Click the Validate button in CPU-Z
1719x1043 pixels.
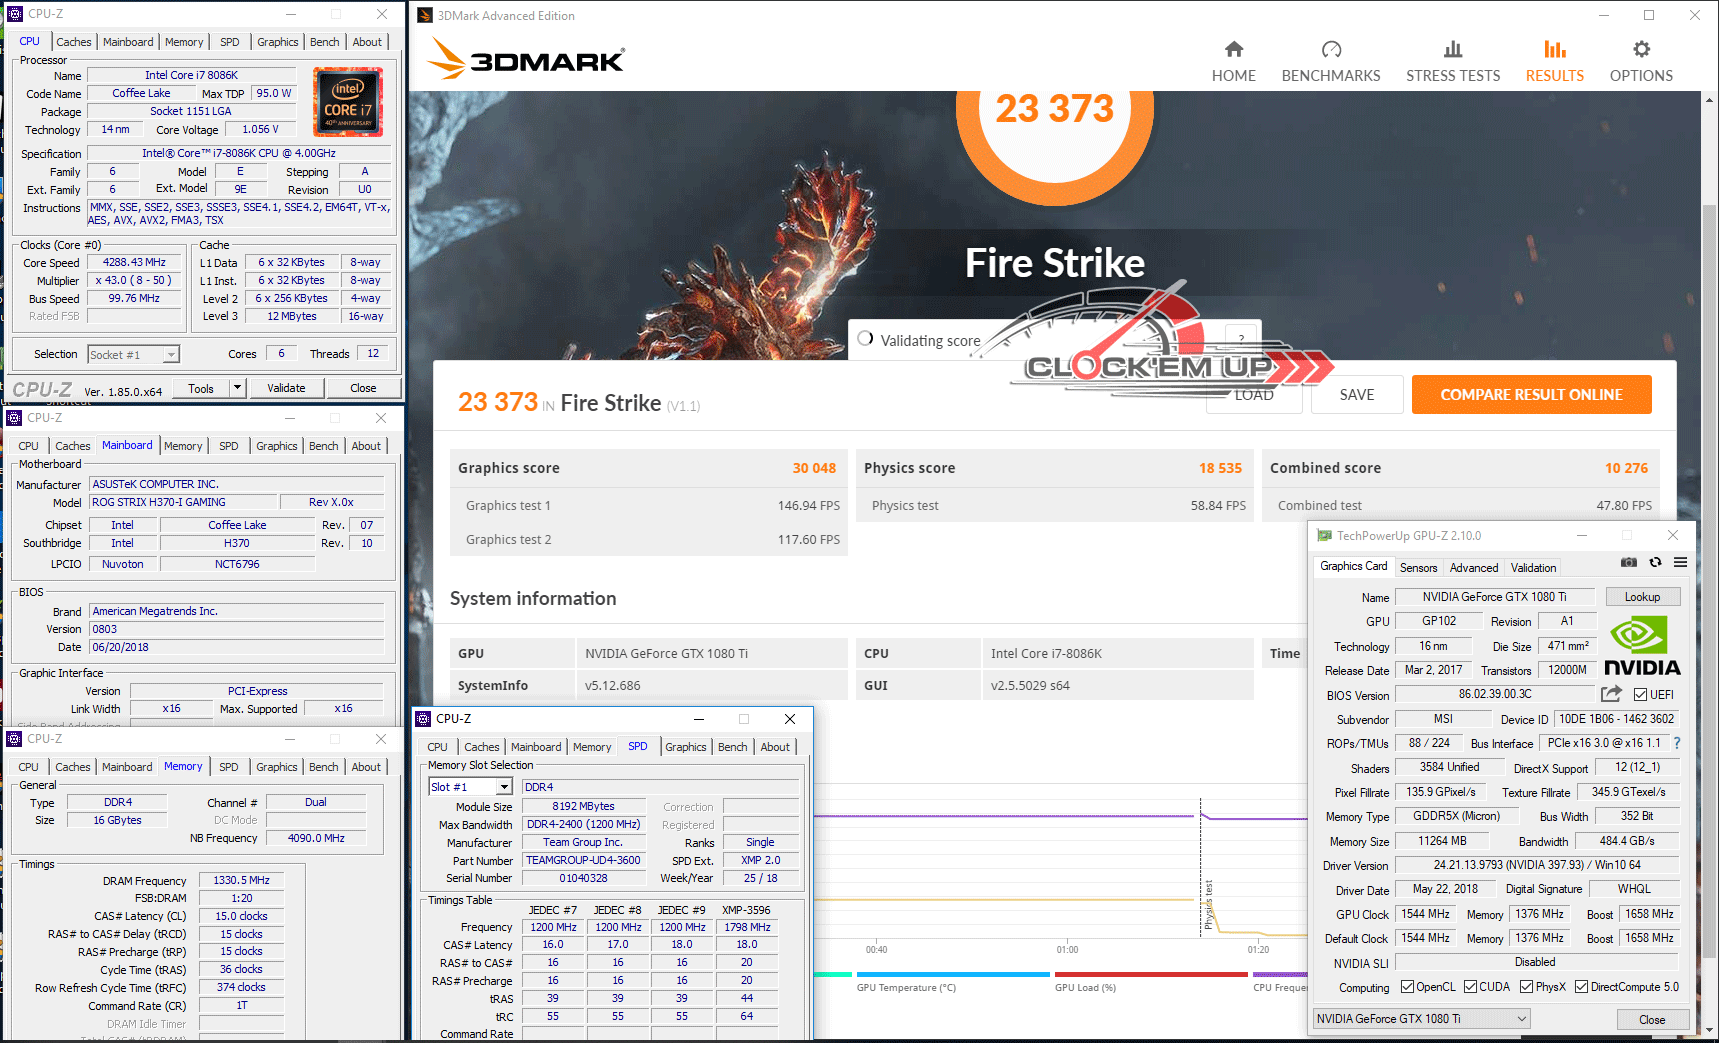(286, 388)
